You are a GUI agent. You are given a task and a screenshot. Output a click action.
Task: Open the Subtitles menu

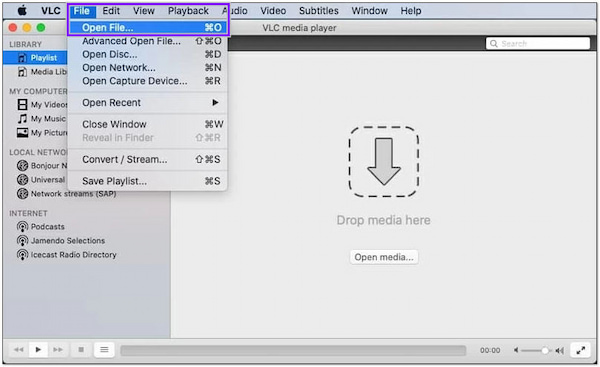[x=318, y=11]
